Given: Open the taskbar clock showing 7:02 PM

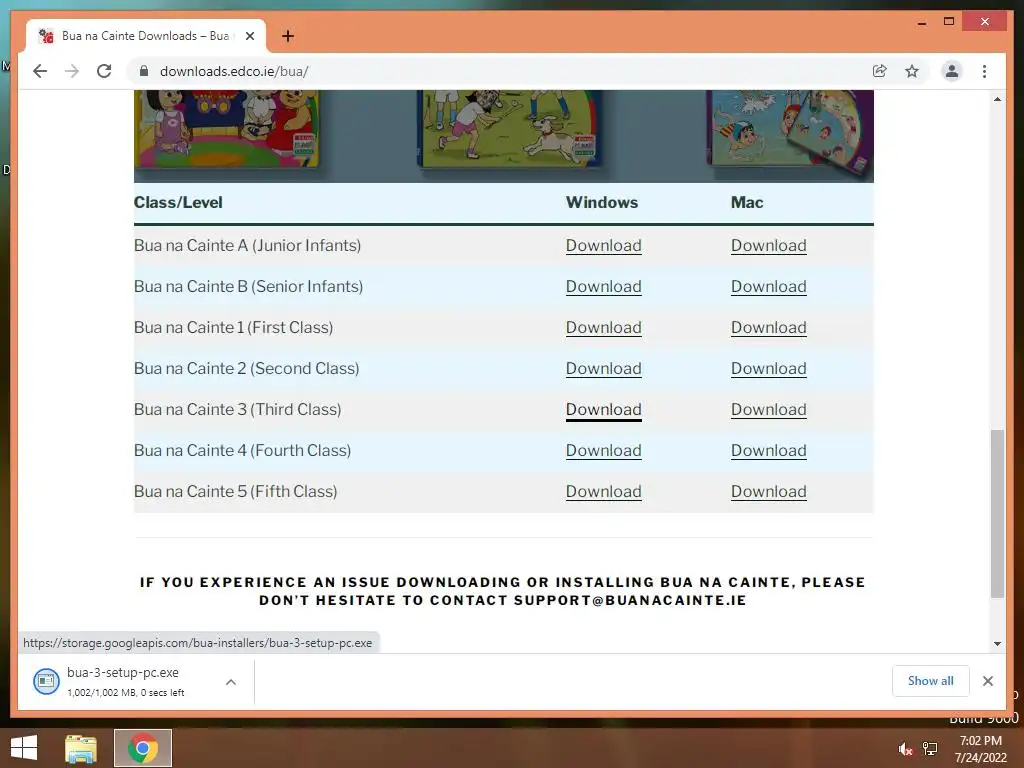Looking at the screenshot, I should pos(980,749).
